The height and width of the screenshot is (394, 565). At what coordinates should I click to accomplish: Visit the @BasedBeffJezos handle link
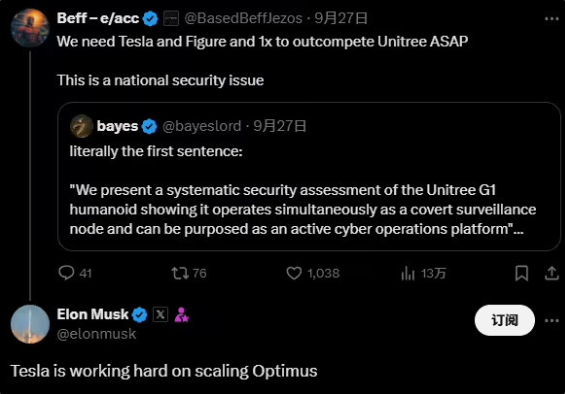pos(243,18)
